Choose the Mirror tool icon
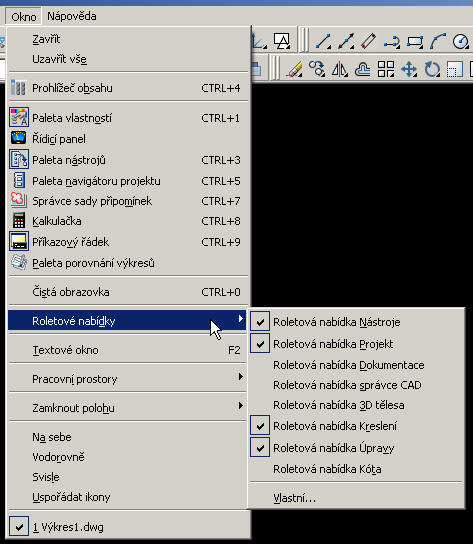This screenshot has height=544, width=473. (x=340, y=69)
